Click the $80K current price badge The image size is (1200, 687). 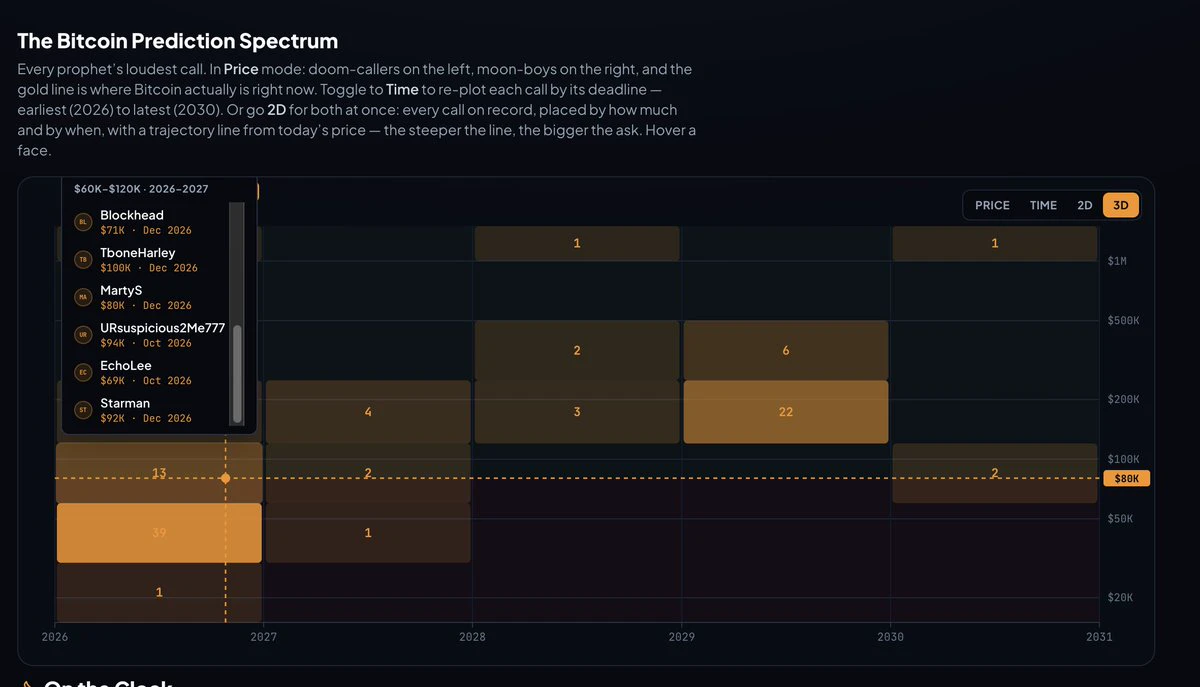click(1126, 479)
